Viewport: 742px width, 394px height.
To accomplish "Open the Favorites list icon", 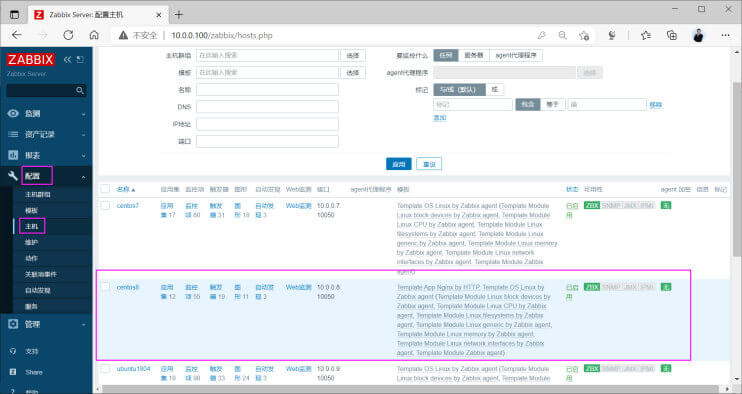I will (x=646, y=35).
